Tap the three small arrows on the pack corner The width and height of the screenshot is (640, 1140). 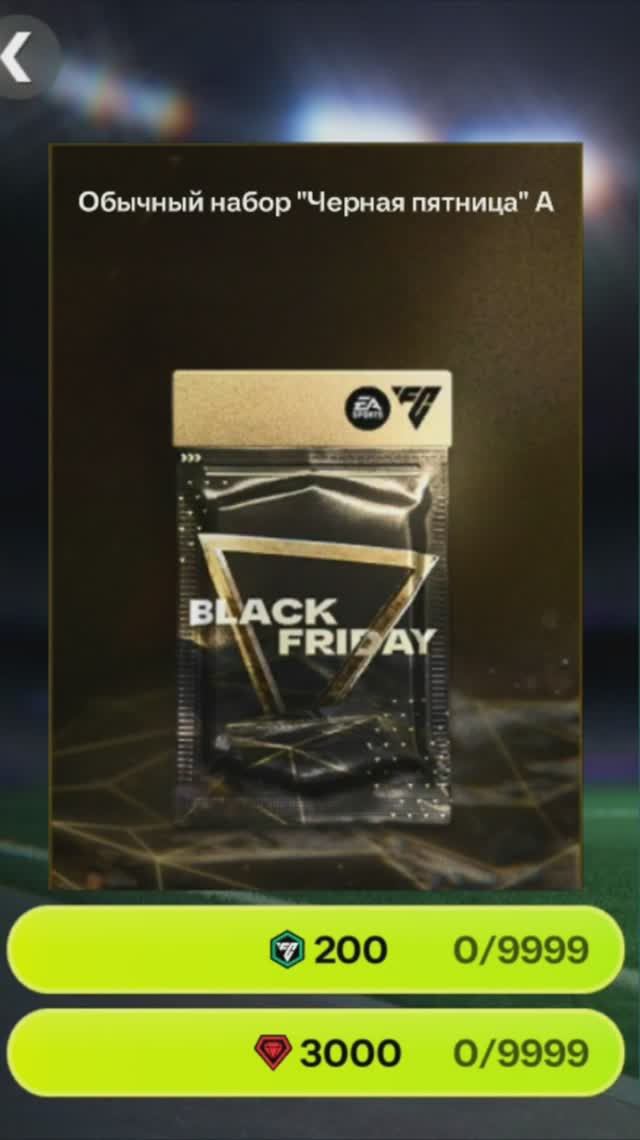[192, 459]
